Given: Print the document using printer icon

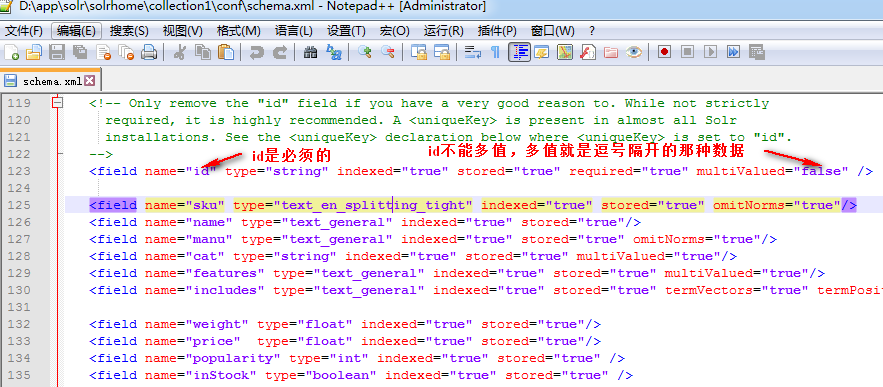Looking at the screenshot, I should (149, 52).
